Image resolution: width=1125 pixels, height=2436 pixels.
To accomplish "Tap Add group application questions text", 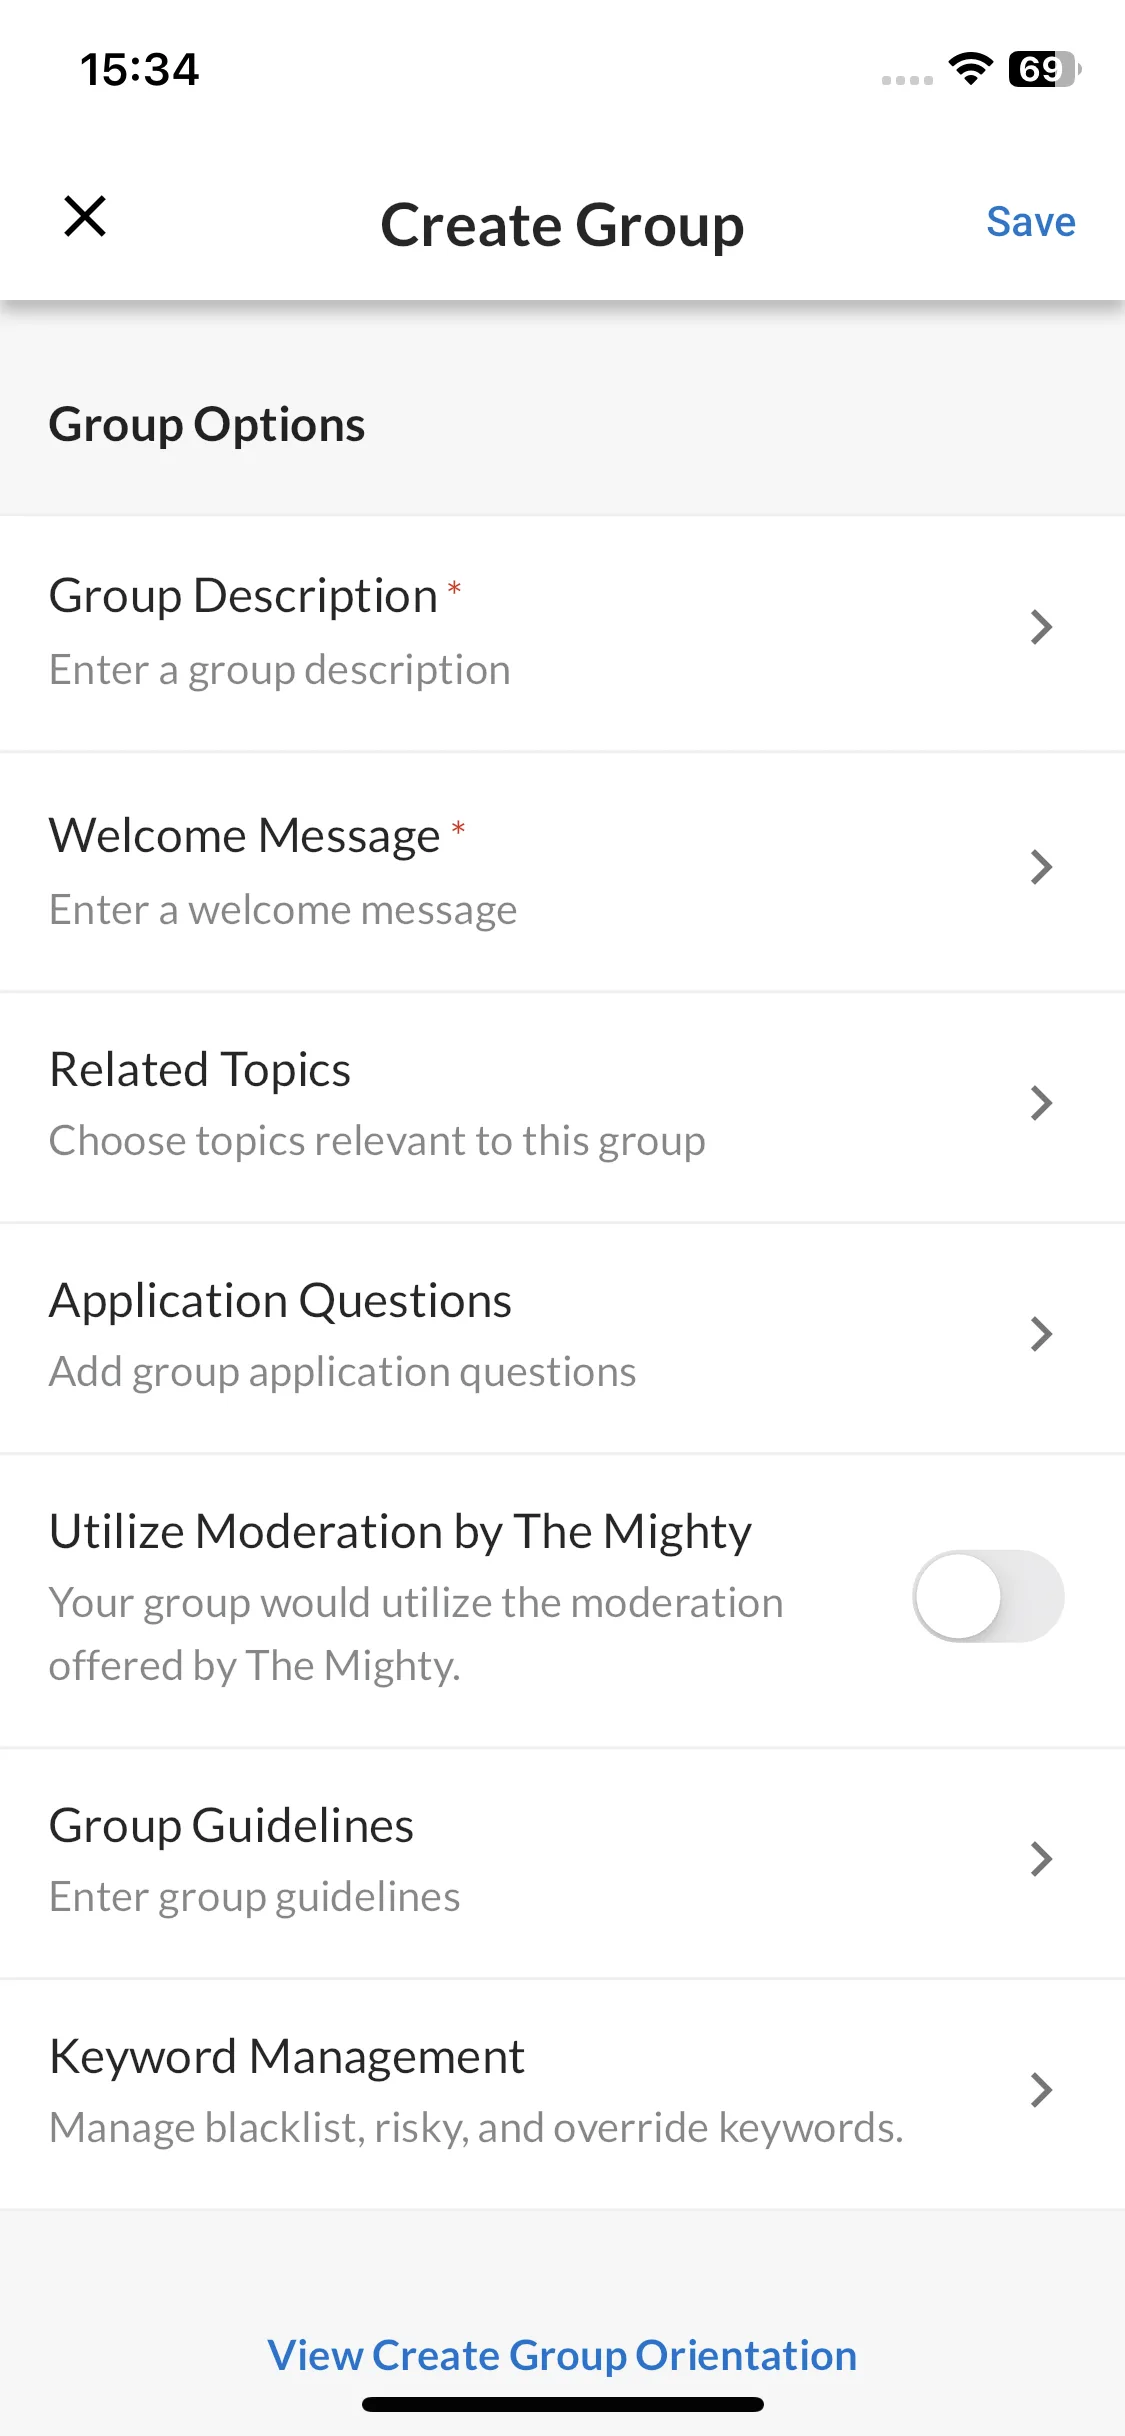I will [x=343, y=1372].
